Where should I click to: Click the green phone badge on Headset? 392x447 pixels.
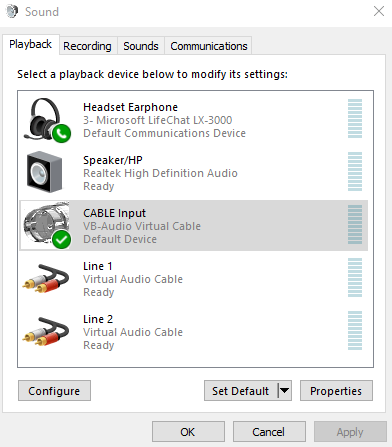point(62,134)
